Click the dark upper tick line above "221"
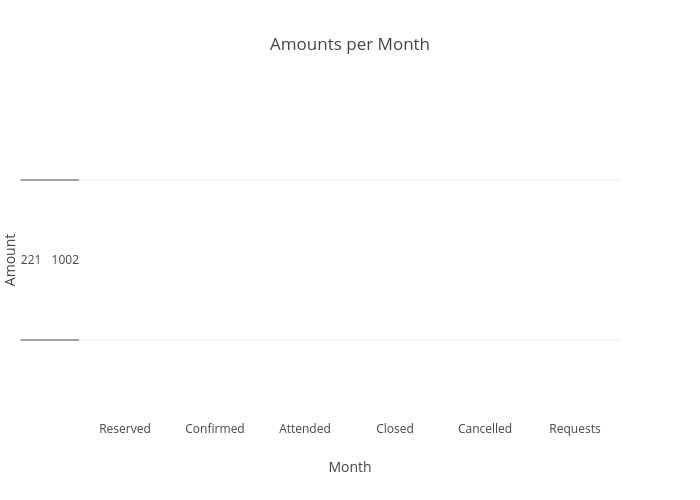Image resolution: width=700 pixels, height=500 pixels. [49, 180]
